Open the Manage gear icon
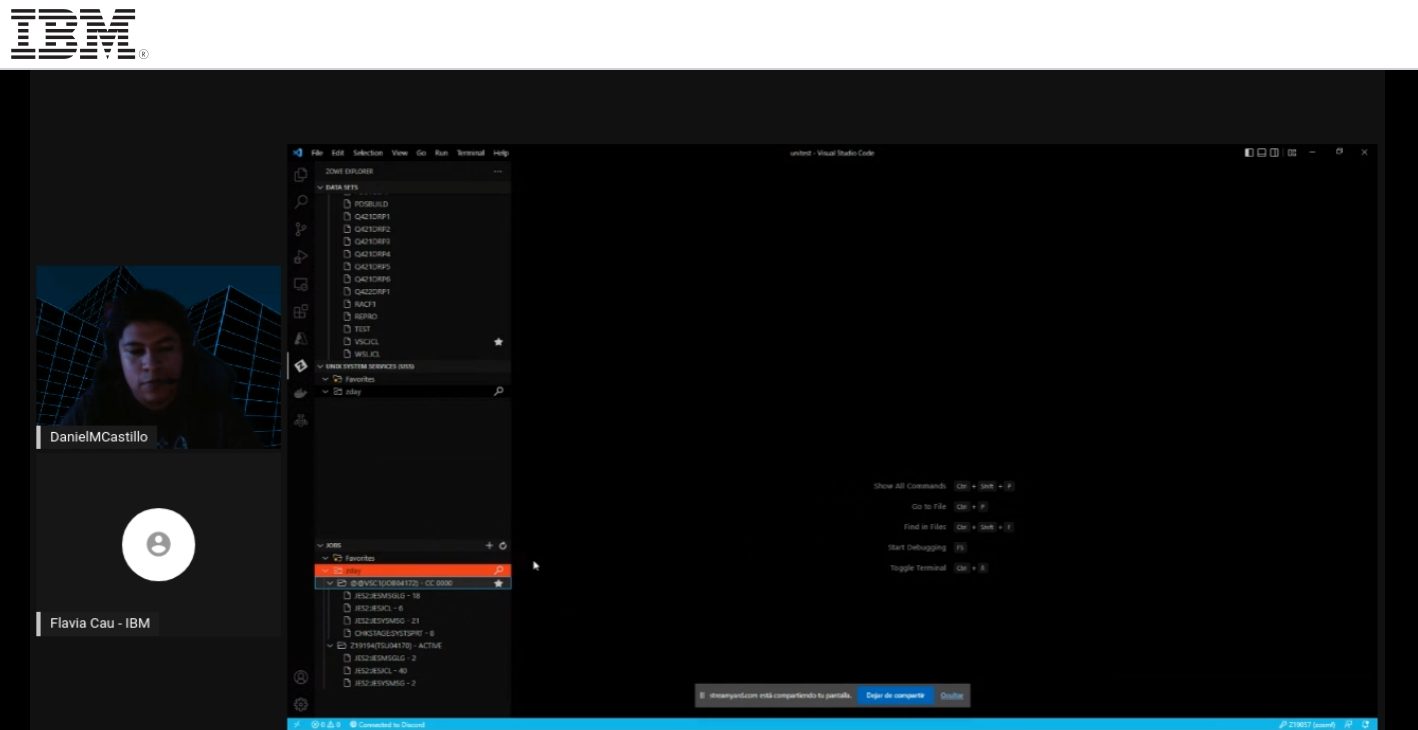This screenshot has height=730, width=1418. [x=300, y=704]
